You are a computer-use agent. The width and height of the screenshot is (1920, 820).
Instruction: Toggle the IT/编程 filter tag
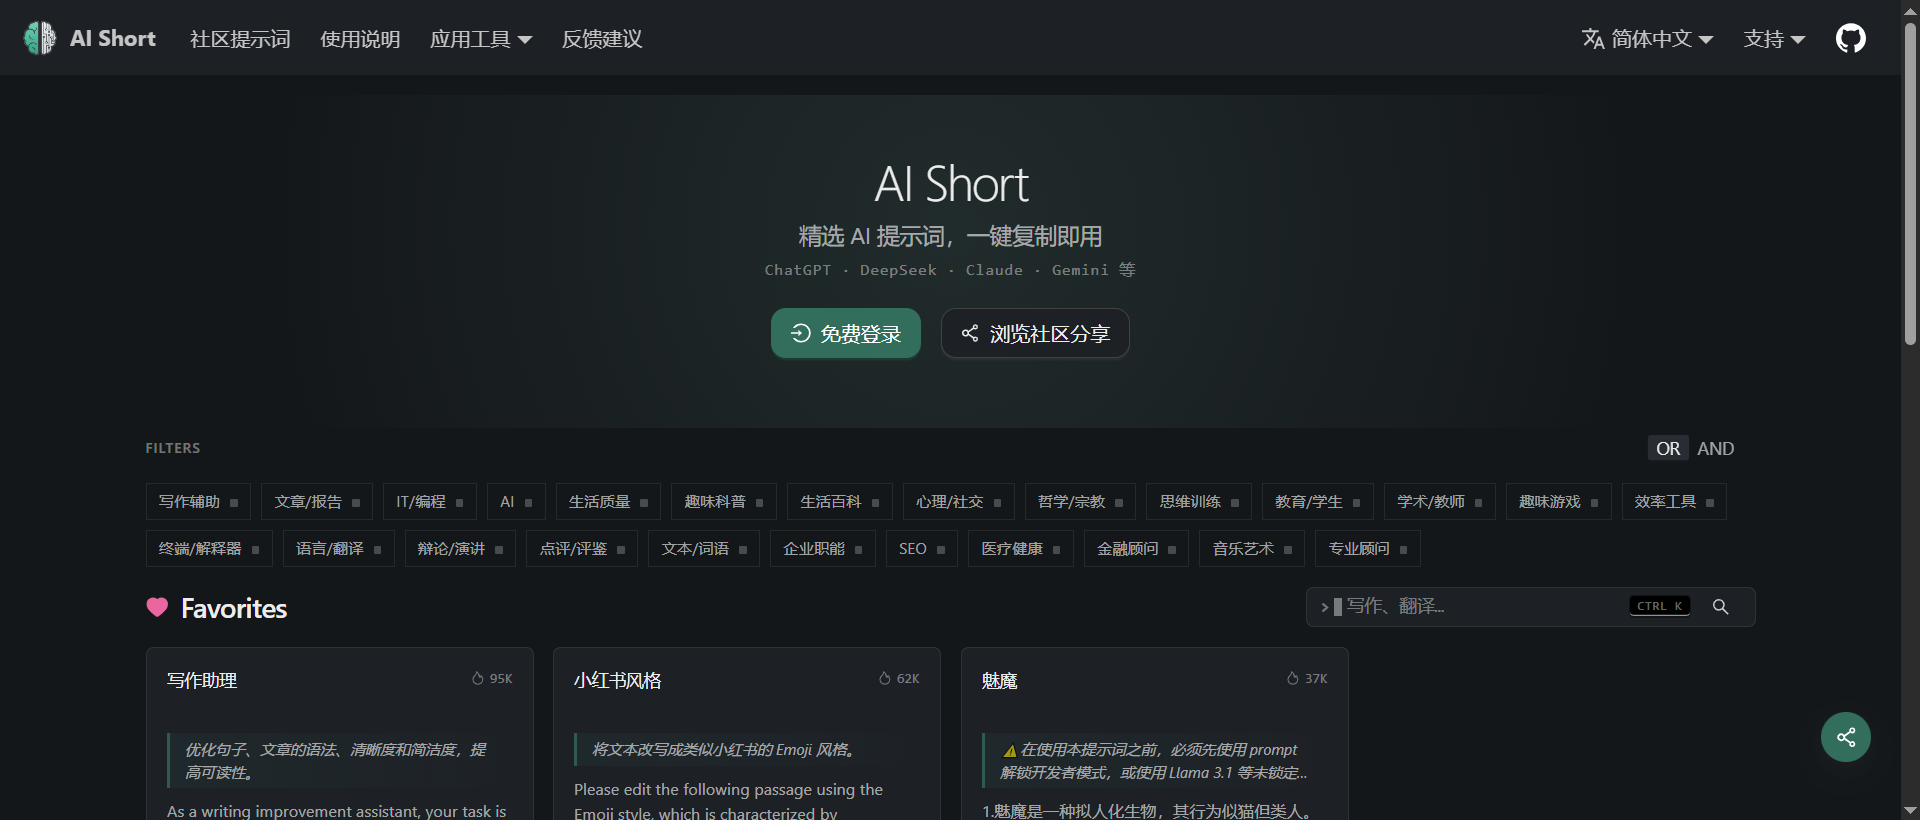(430, 502)
